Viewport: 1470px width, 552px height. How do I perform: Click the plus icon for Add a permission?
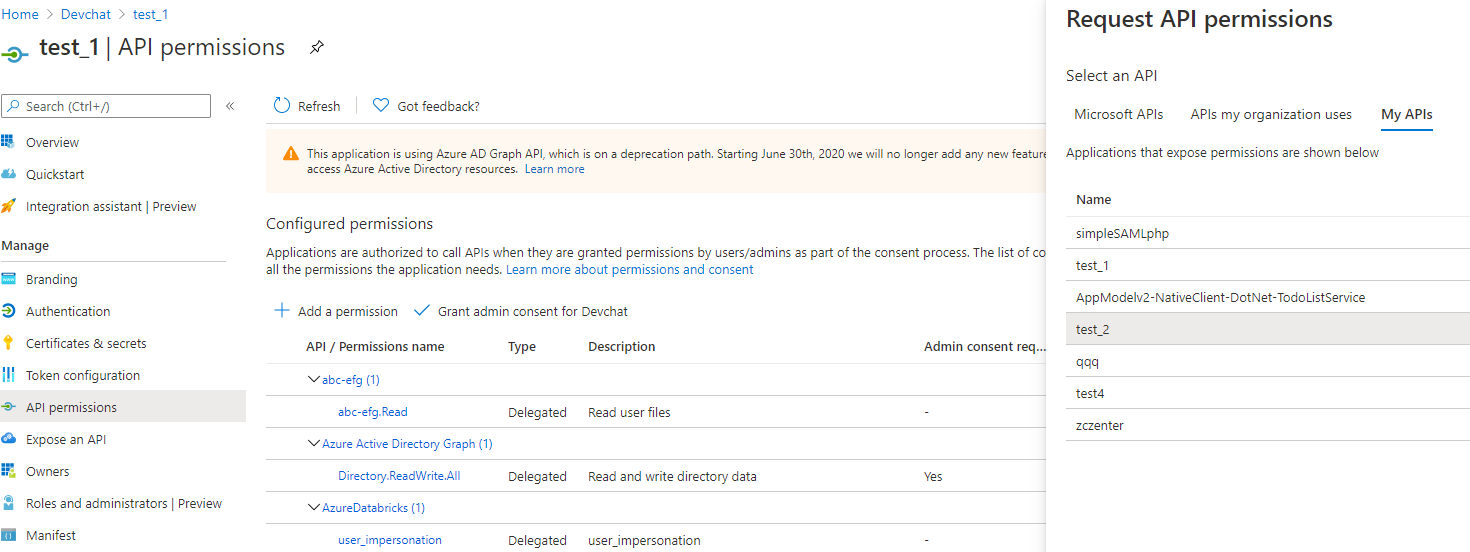[x=282, y=311]
